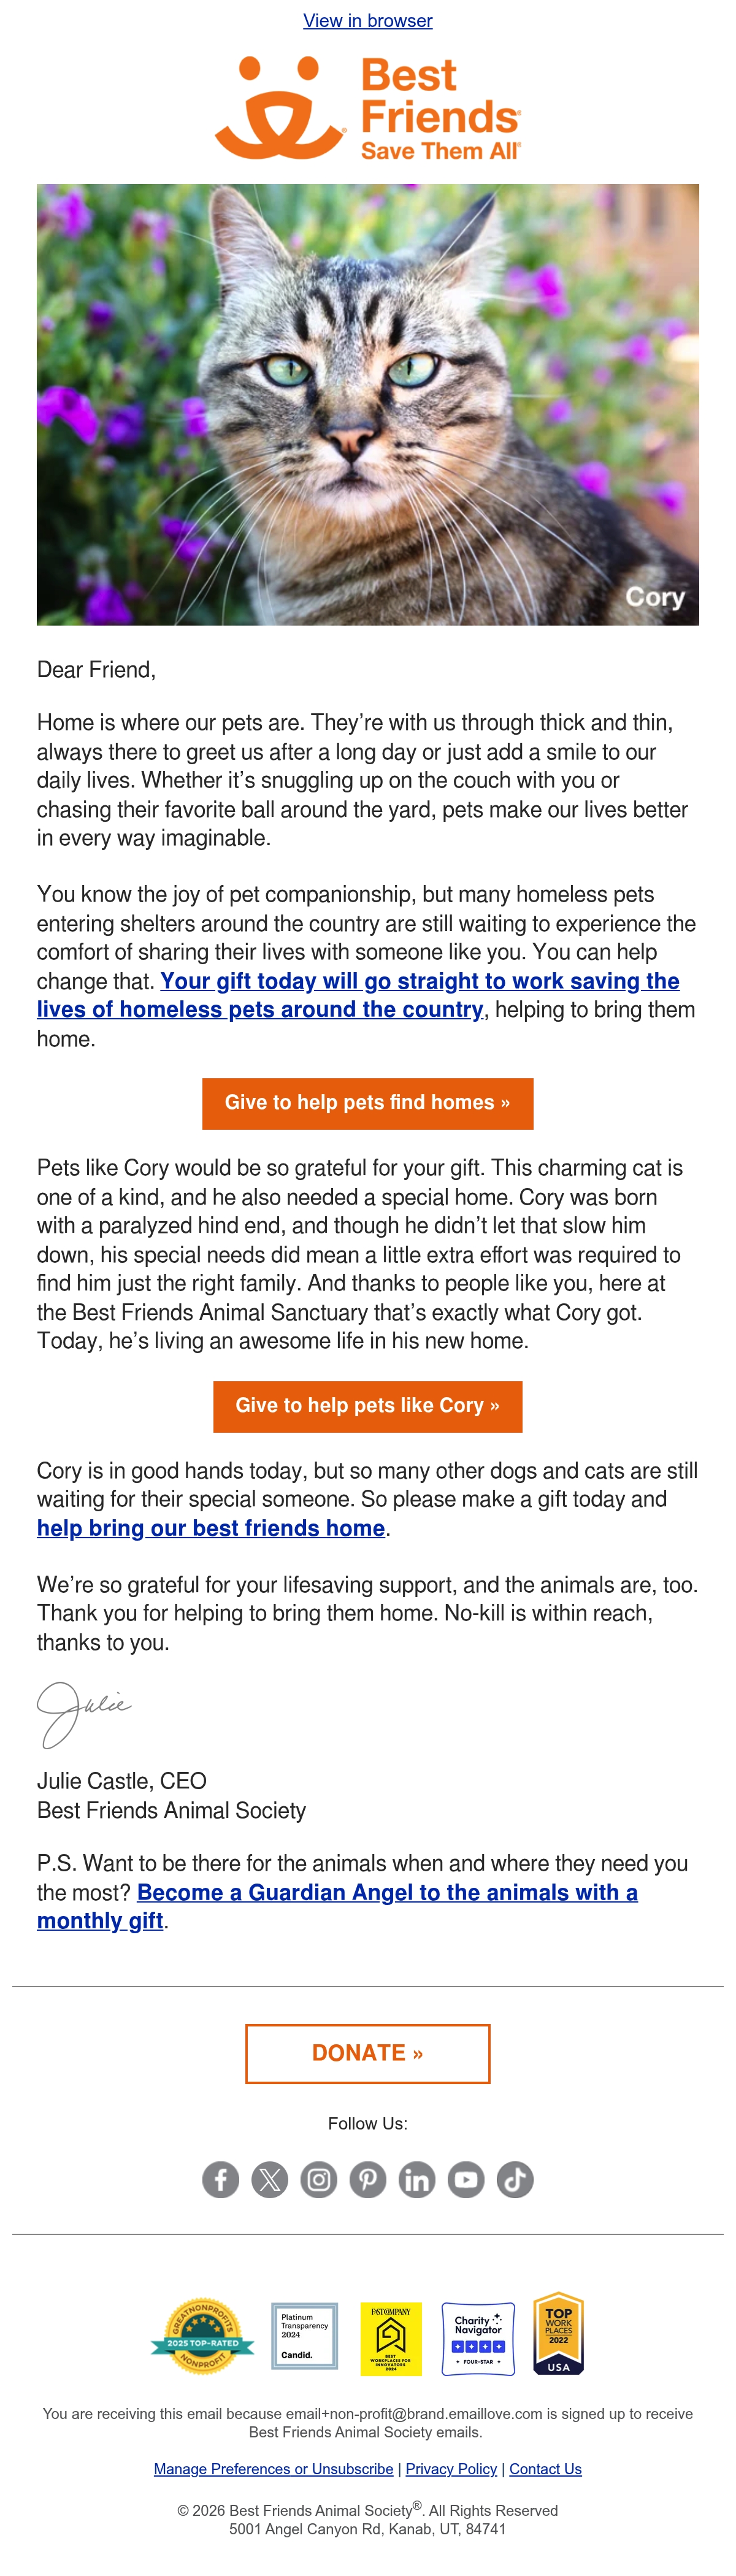This screenshot has height=2576, width=736.
Task: Open the TikTok social icon
Action: click(515, 2179)
